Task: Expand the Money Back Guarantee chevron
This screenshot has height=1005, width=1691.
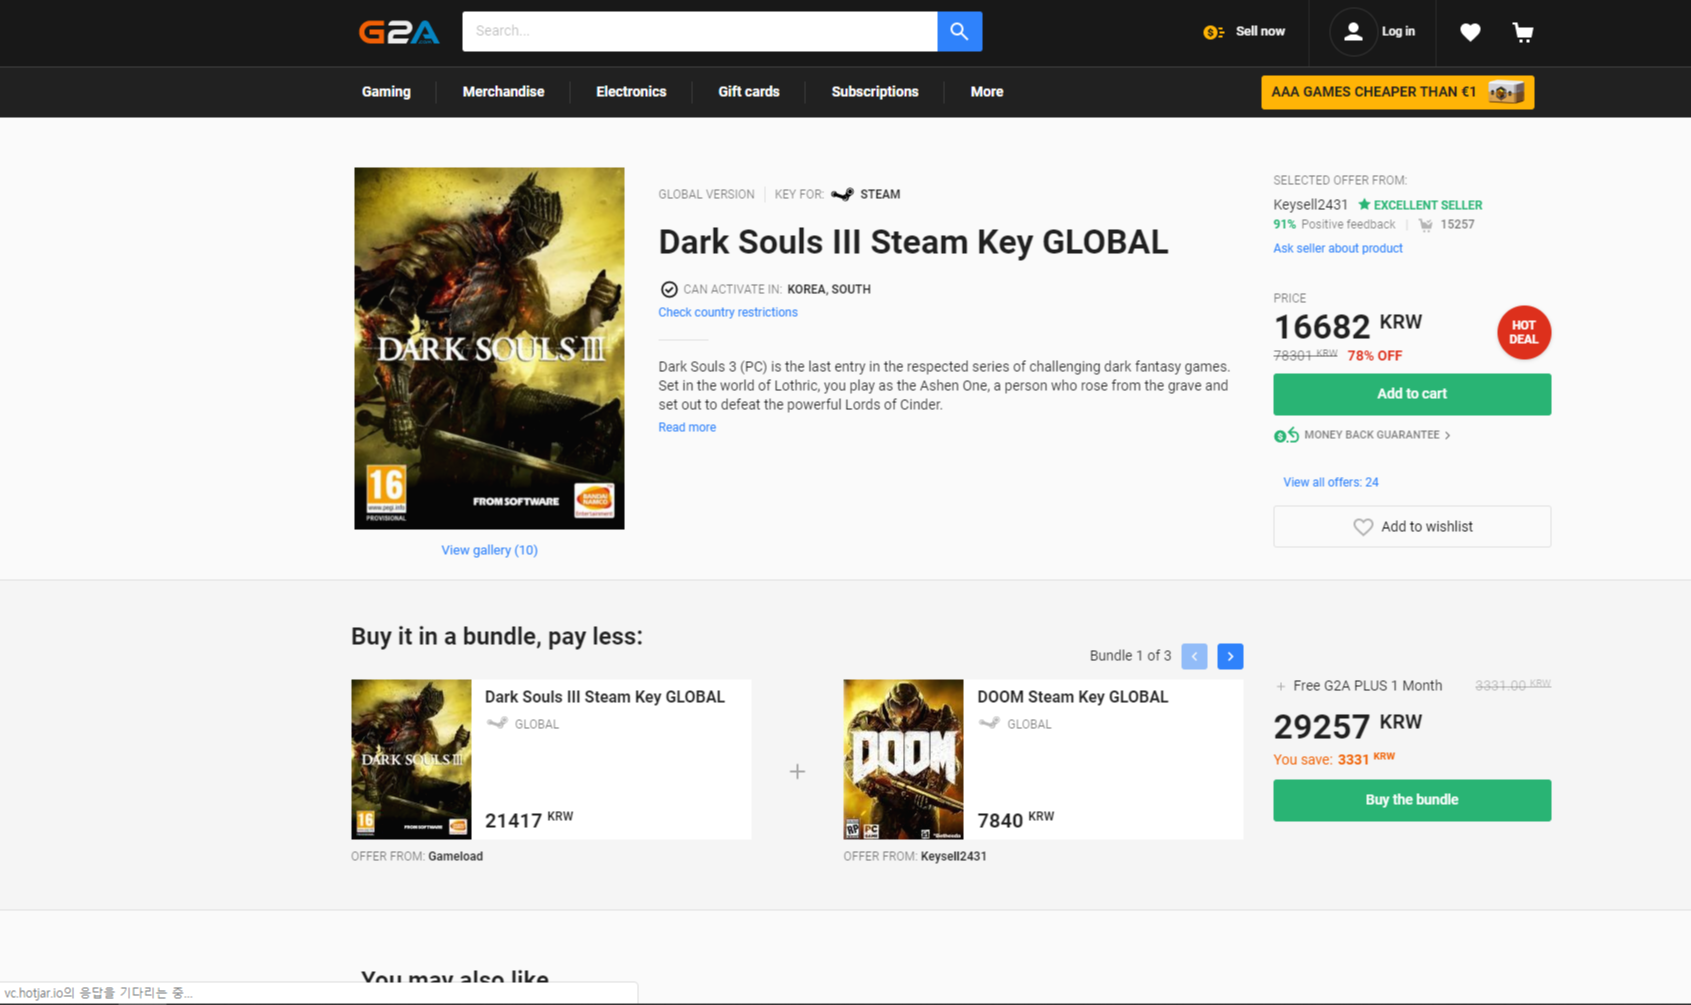Action: pyautogui.click(x=1447, y=435)
